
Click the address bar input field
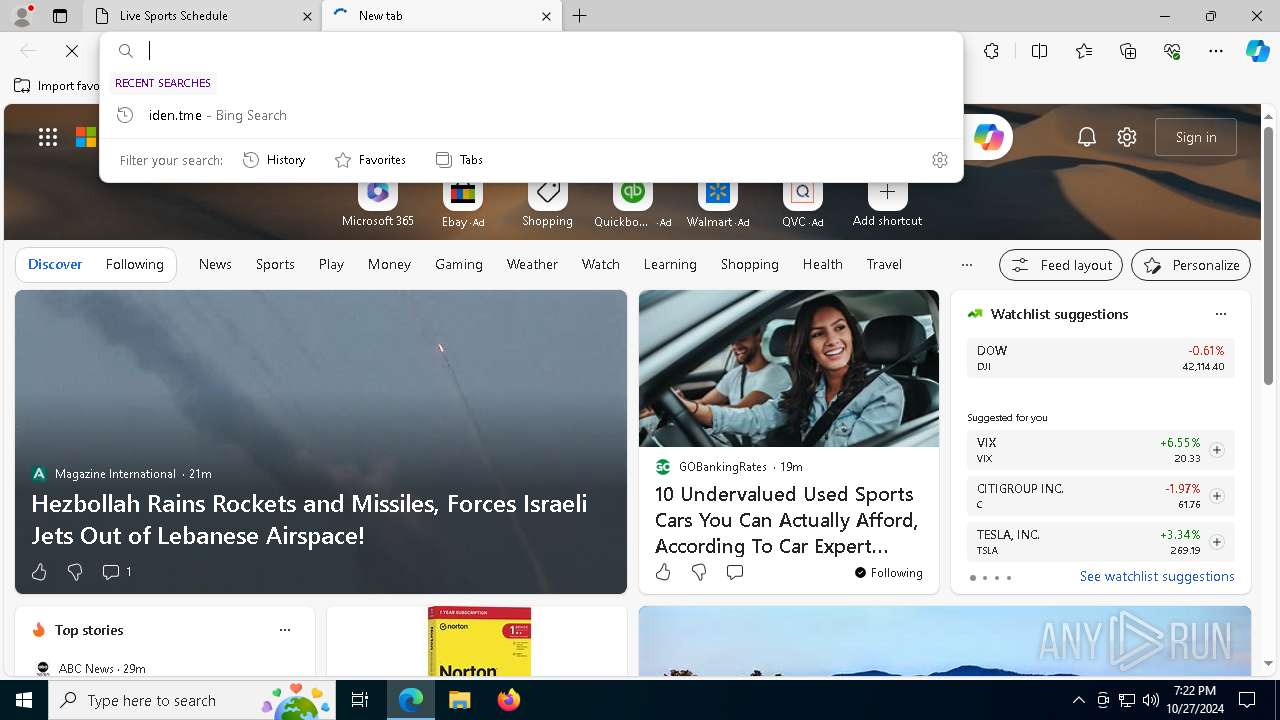point(550,51)
